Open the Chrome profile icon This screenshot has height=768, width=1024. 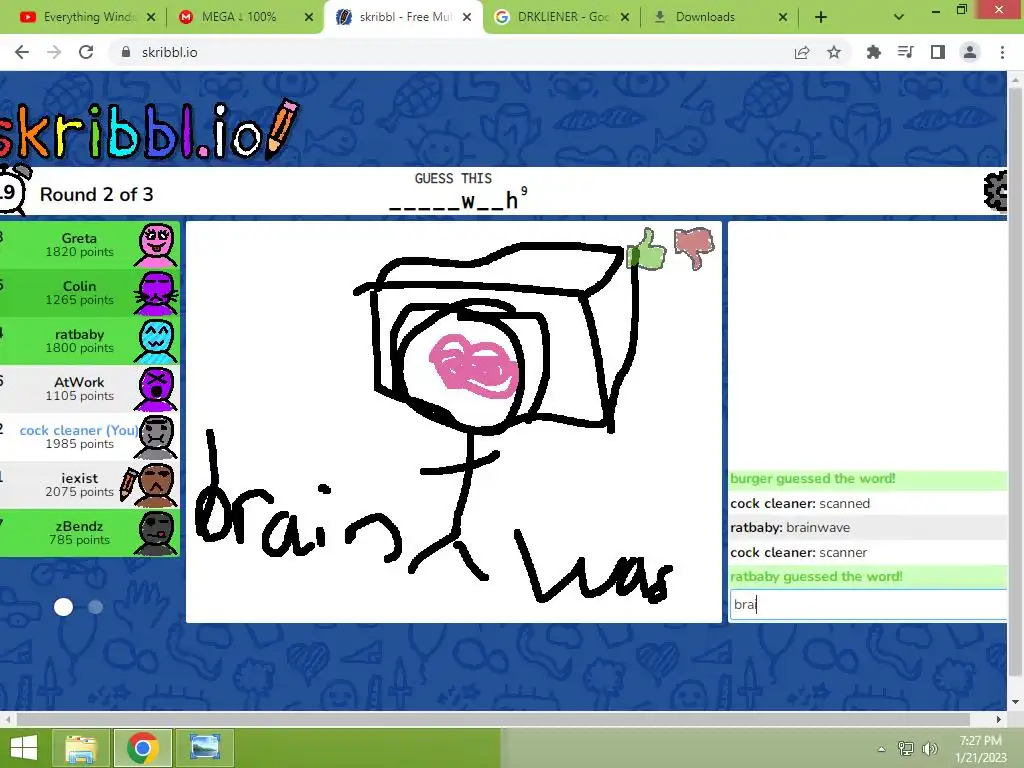pyautogui.click(x=970, y=52)
